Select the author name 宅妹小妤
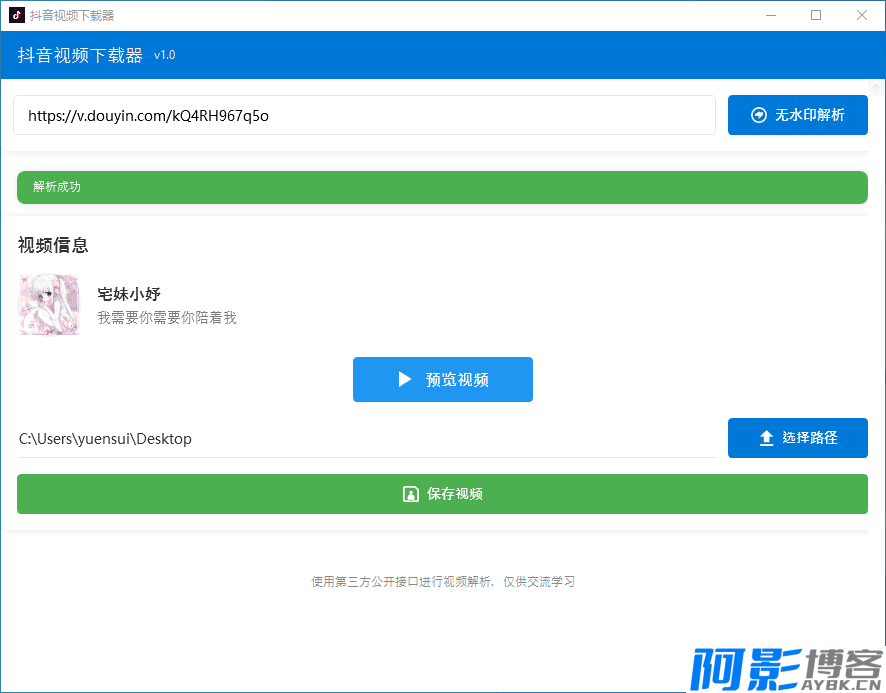 (x=129, y=294)
